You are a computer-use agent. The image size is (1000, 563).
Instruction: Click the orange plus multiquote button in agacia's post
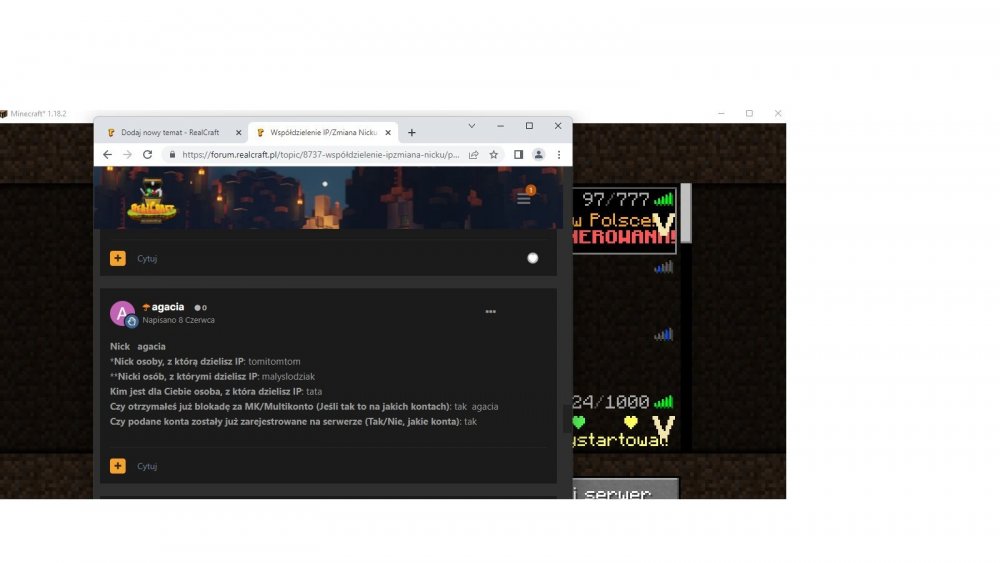118,466
